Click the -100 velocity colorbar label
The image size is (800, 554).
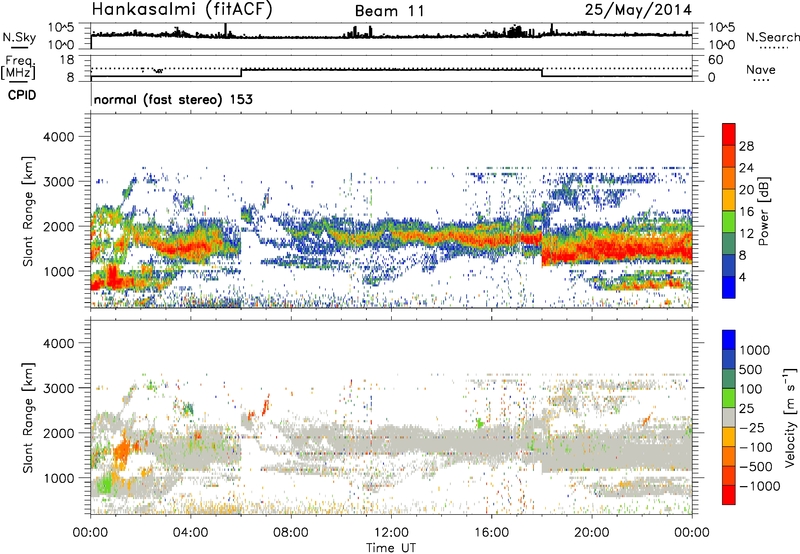(x=756, y=447)
